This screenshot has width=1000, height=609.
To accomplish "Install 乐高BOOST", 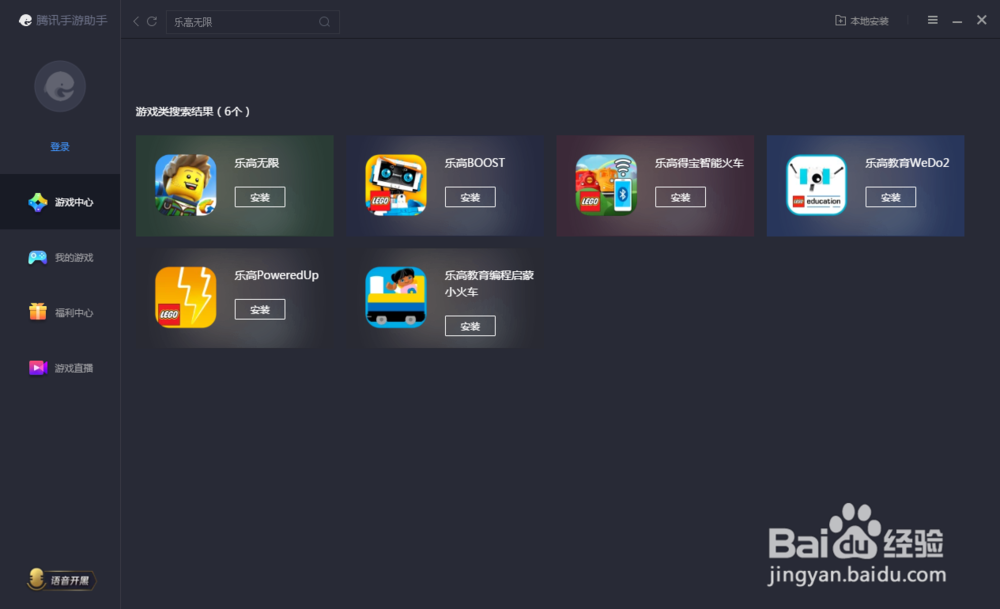I will click(x=470, y=197).
